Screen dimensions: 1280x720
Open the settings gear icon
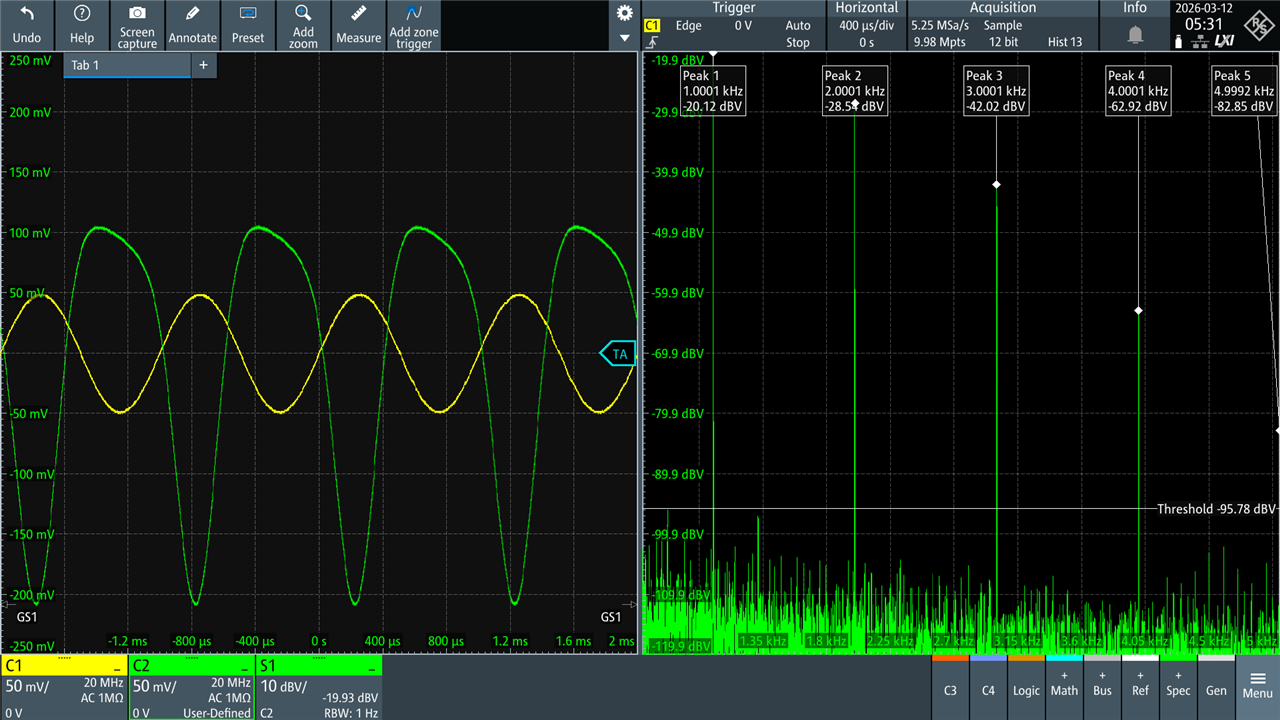tap(625, 13)
